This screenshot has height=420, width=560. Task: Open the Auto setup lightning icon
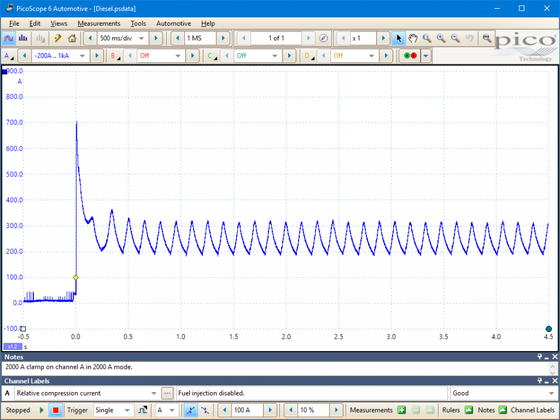58,38
